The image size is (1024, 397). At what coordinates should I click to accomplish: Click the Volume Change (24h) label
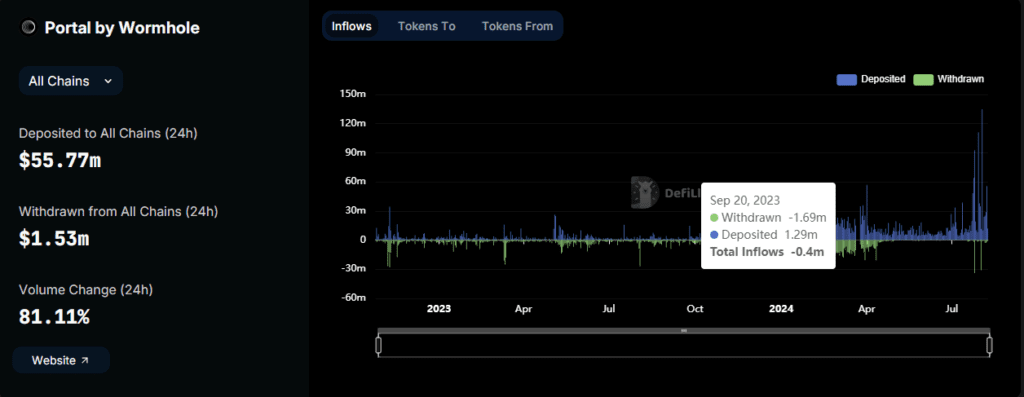pos(86,290)
